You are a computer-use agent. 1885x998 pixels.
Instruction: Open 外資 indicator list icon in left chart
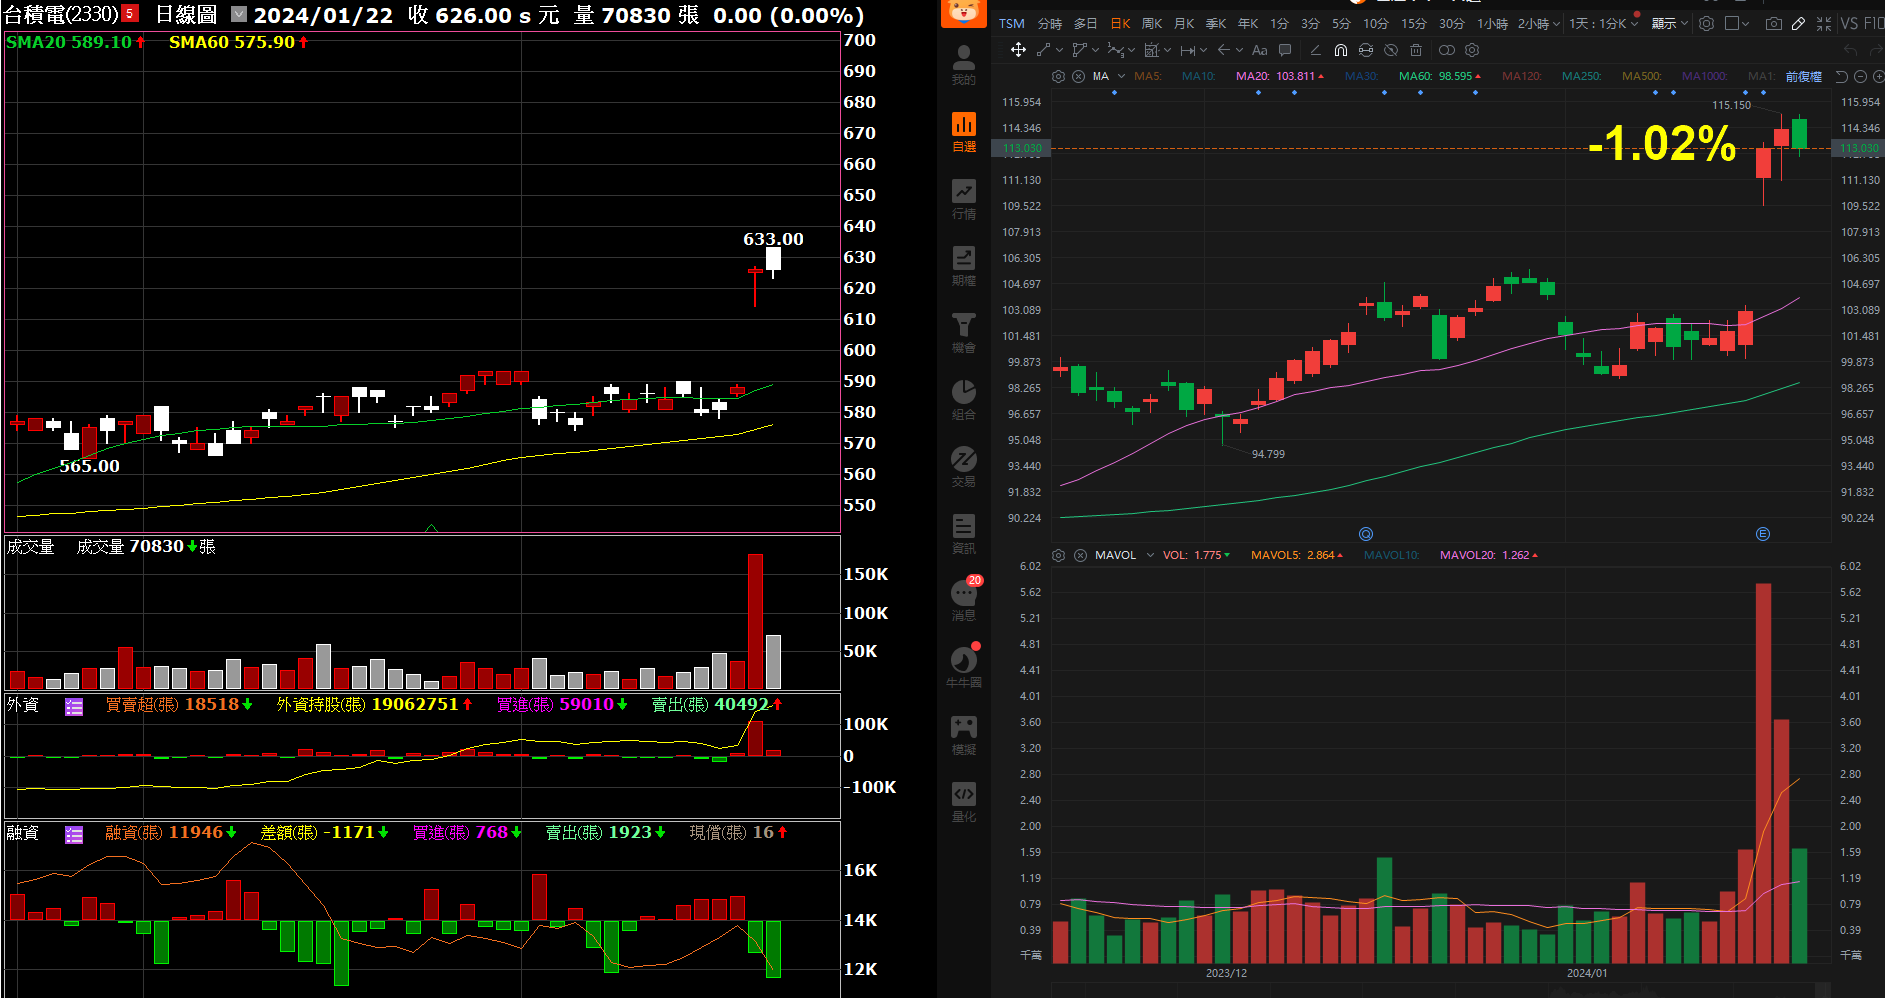(74, 707)
